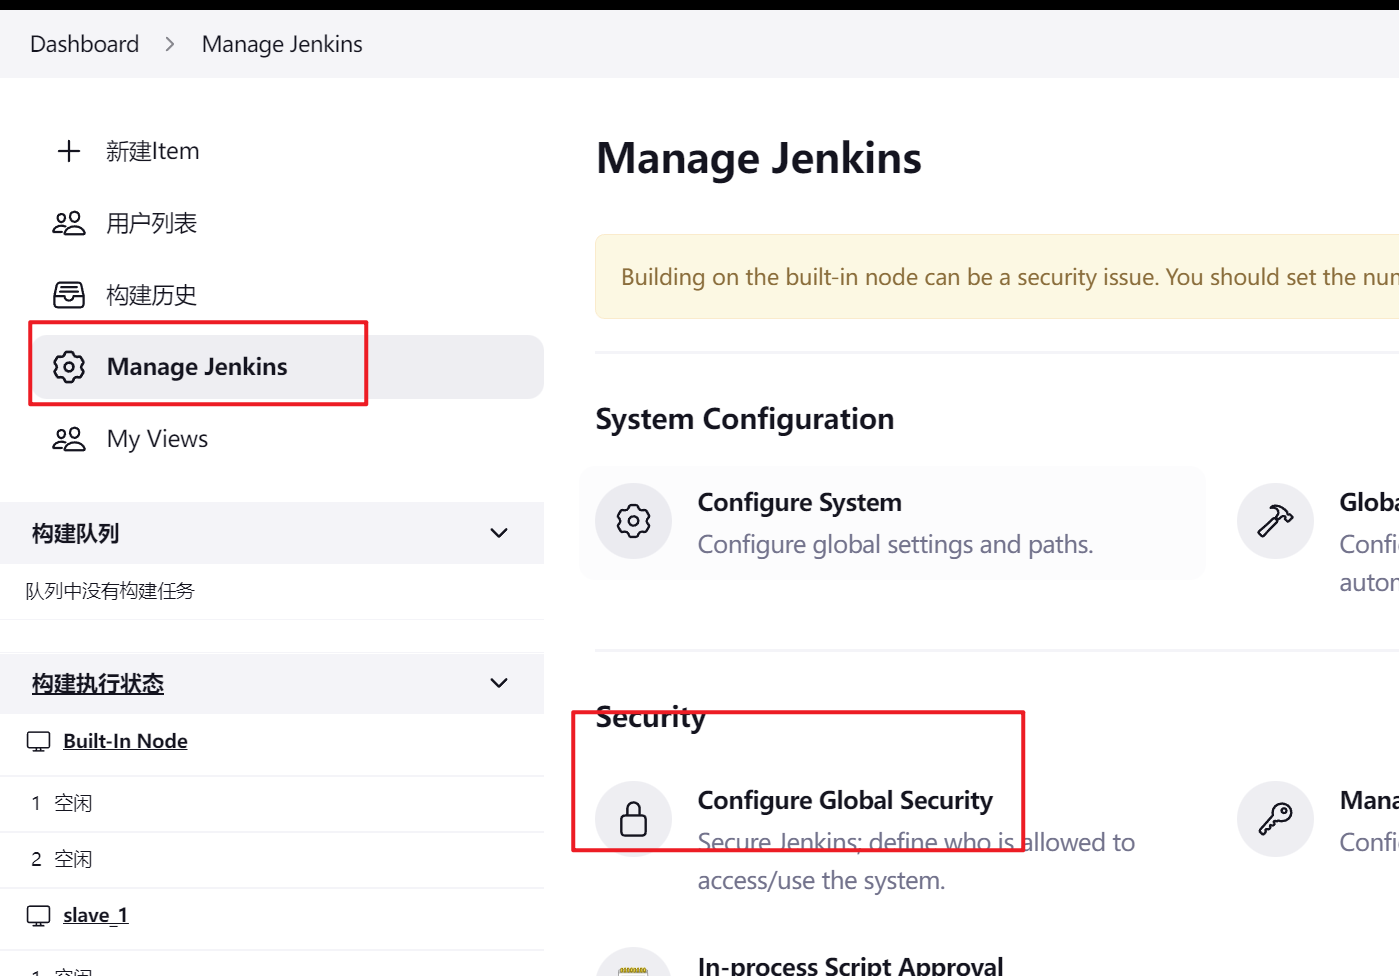
Task: Click the hammer icon for Global Tool Configuration
Action: point(1275,521)
